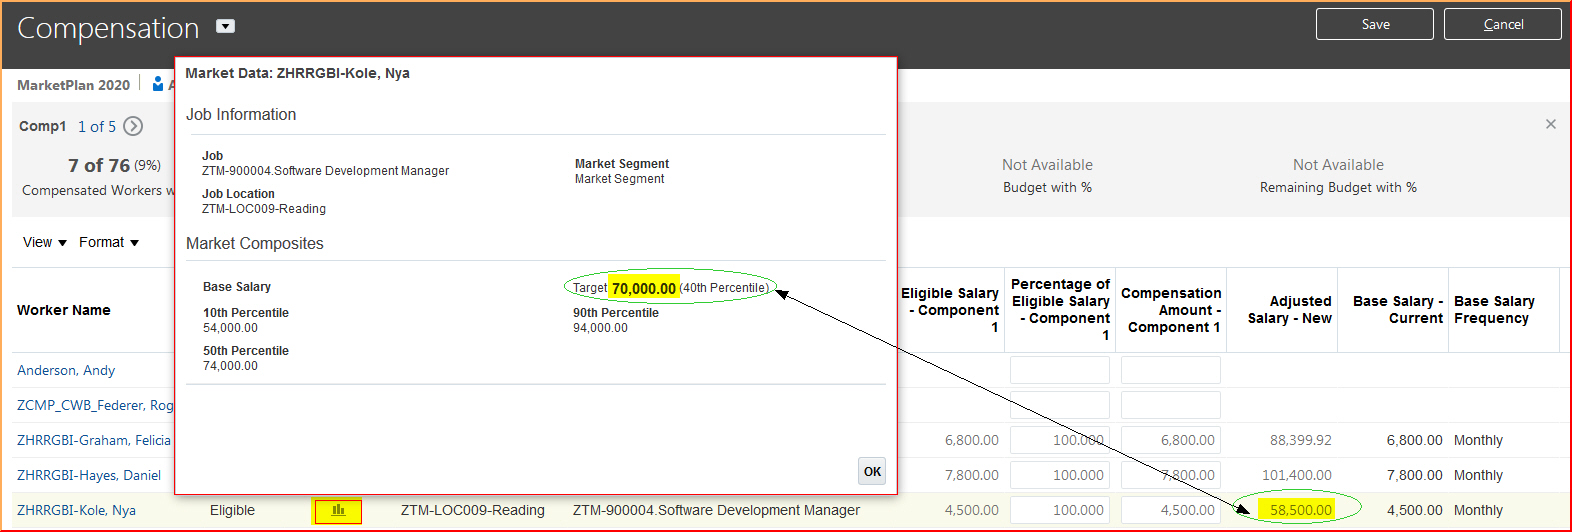
Task: Edit Compensation Amount 6,800.00 field
Action: [1171, 440]
